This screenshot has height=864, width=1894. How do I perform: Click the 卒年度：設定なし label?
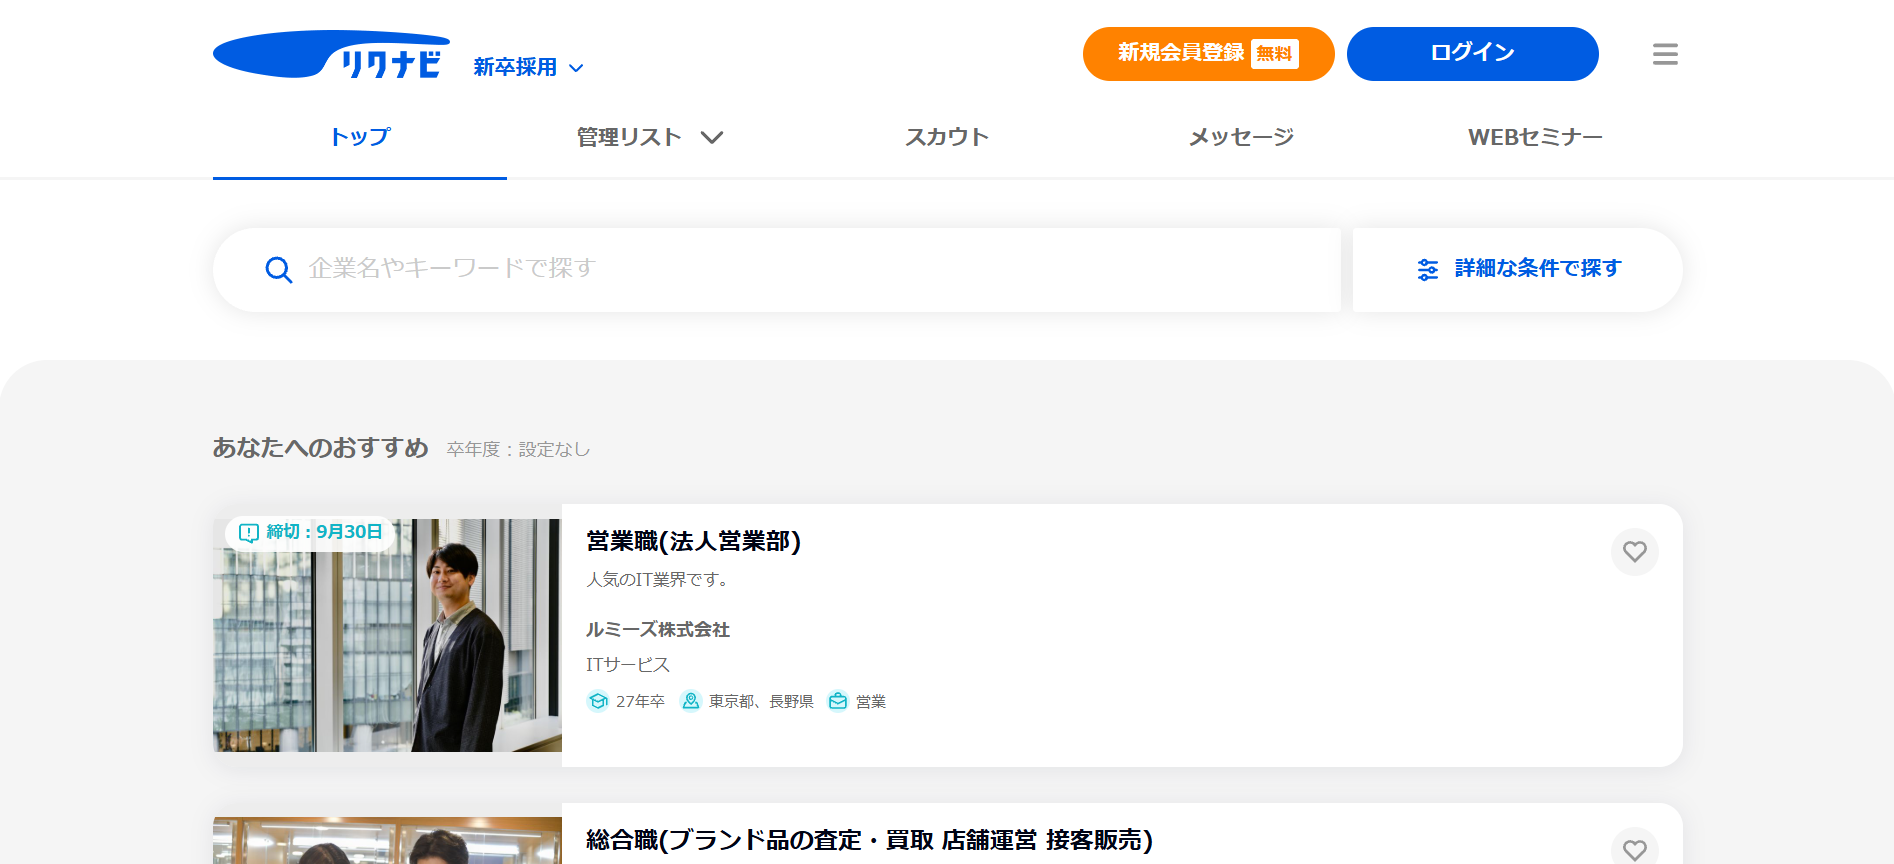[x=518, y=450]
